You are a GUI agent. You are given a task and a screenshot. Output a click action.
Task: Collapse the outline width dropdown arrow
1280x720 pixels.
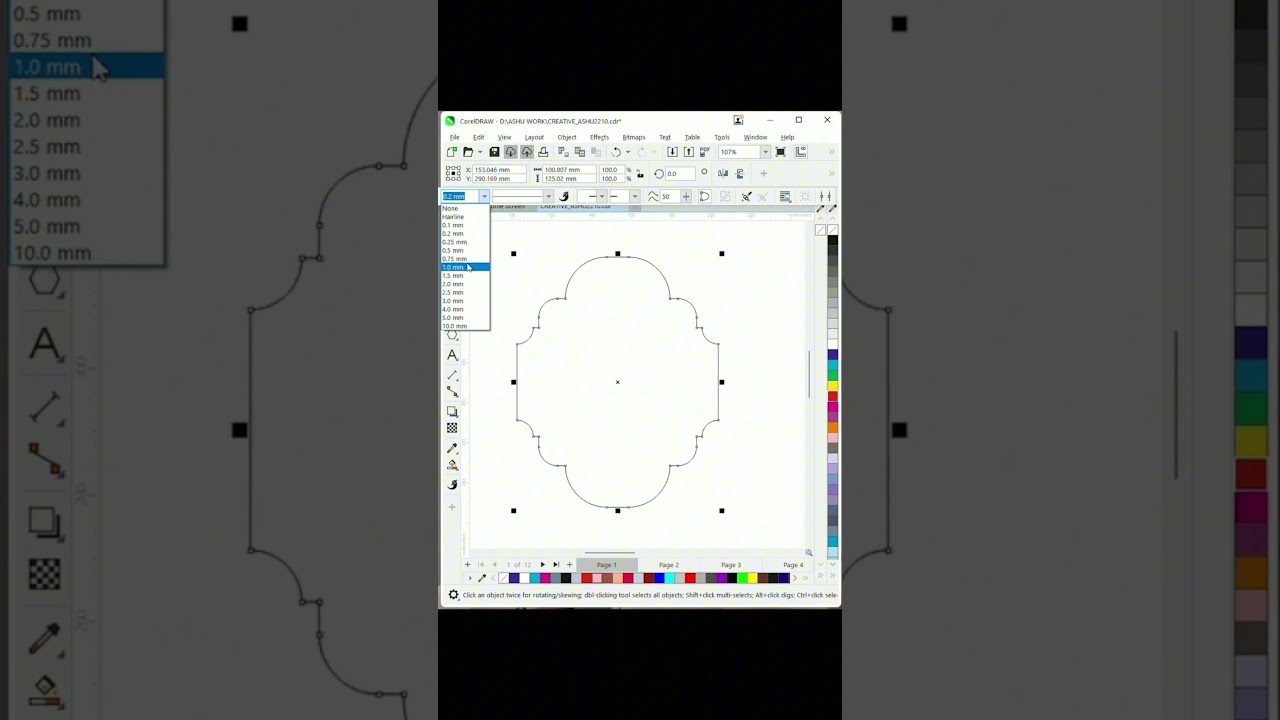coord(484,196)
